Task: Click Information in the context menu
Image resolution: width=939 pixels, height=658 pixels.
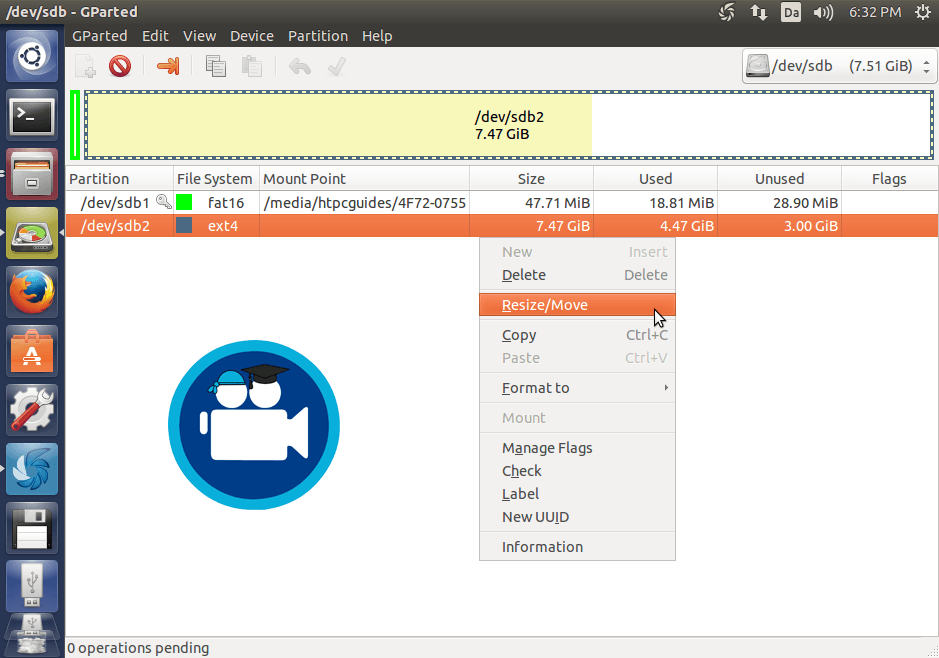Action: 542,547
